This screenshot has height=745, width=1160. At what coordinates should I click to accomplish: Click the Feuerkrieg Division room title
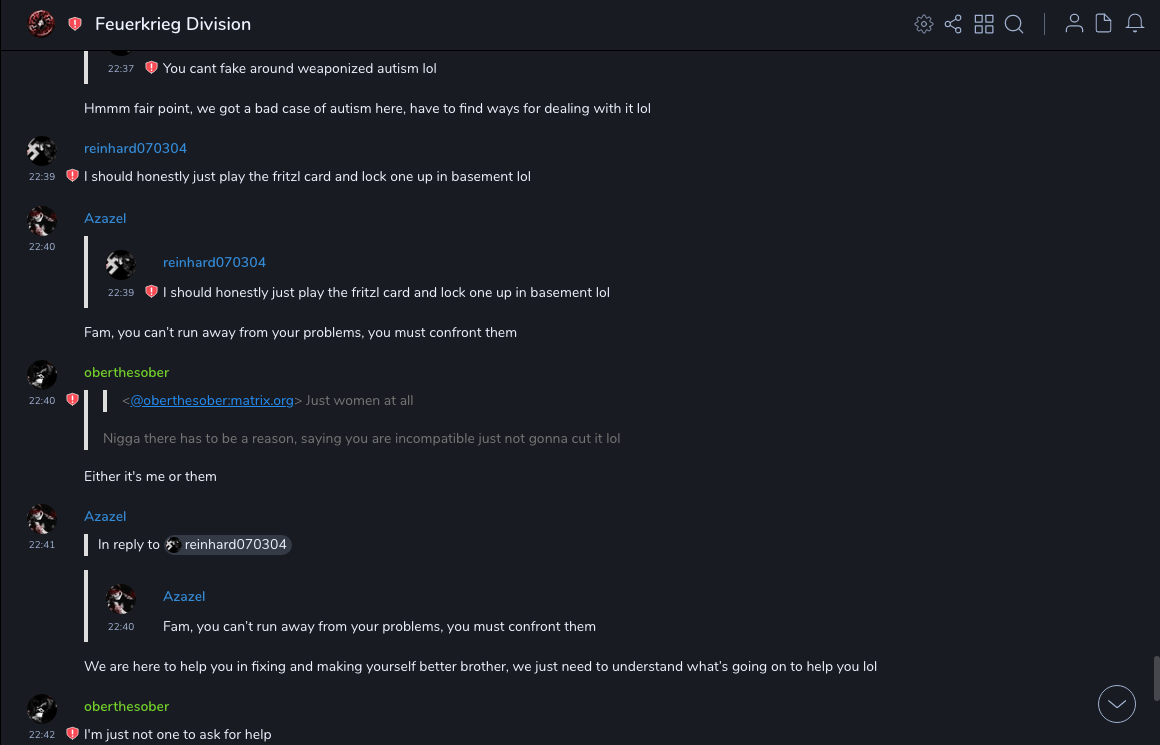(173, 24)
